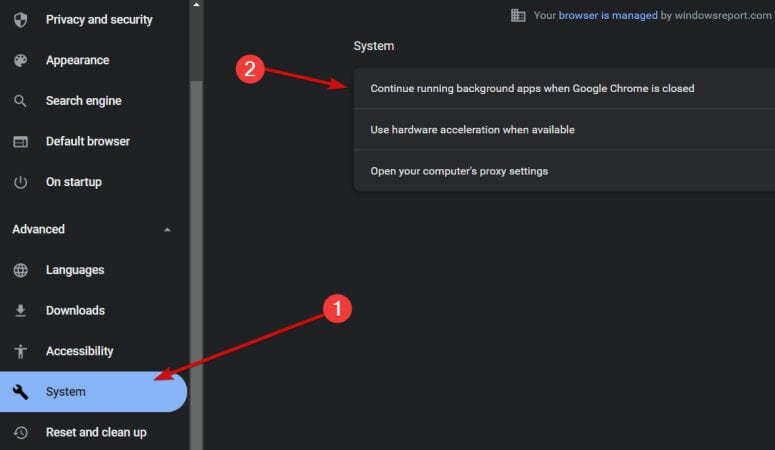Image resolution: width=775 pixels, height=450 pixels.
Task: Open your computer's proxy settings
Action: tap(459, 171)
